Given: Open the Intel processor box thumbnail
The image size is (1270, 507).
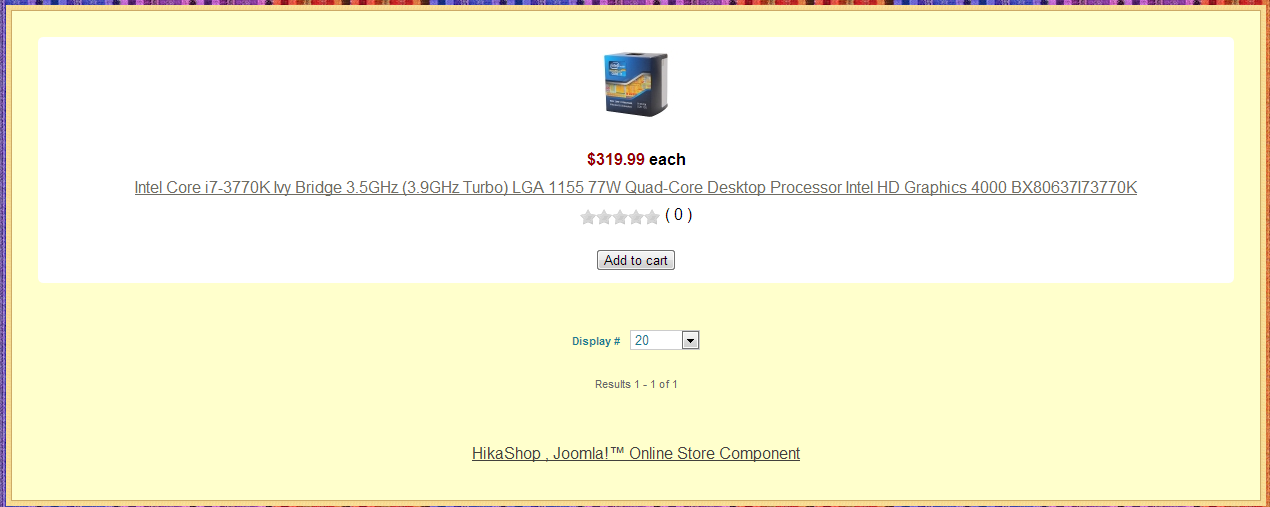Looking at the screenshot, I should tap(636, 84).
